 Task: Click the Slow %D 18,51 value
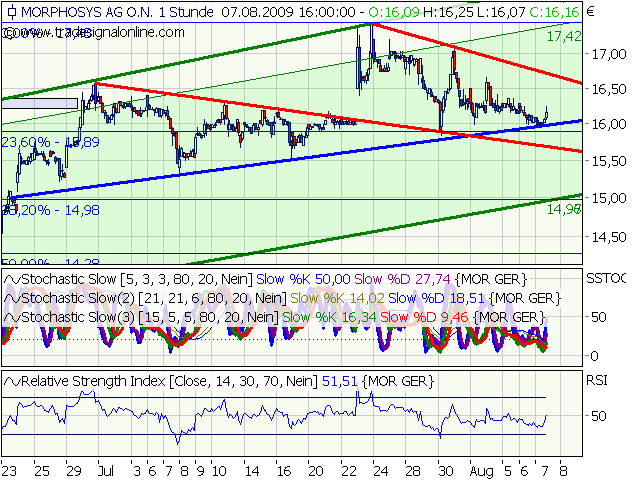click(436, 299)
